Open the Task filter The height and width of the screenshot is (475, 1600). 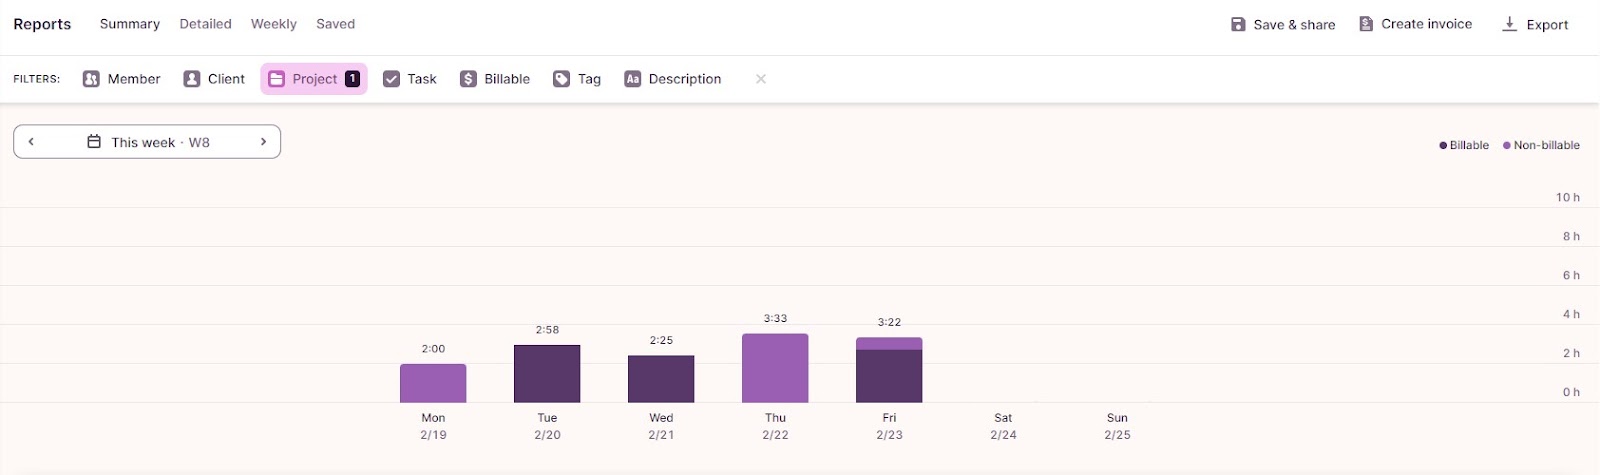coord(410,79)
